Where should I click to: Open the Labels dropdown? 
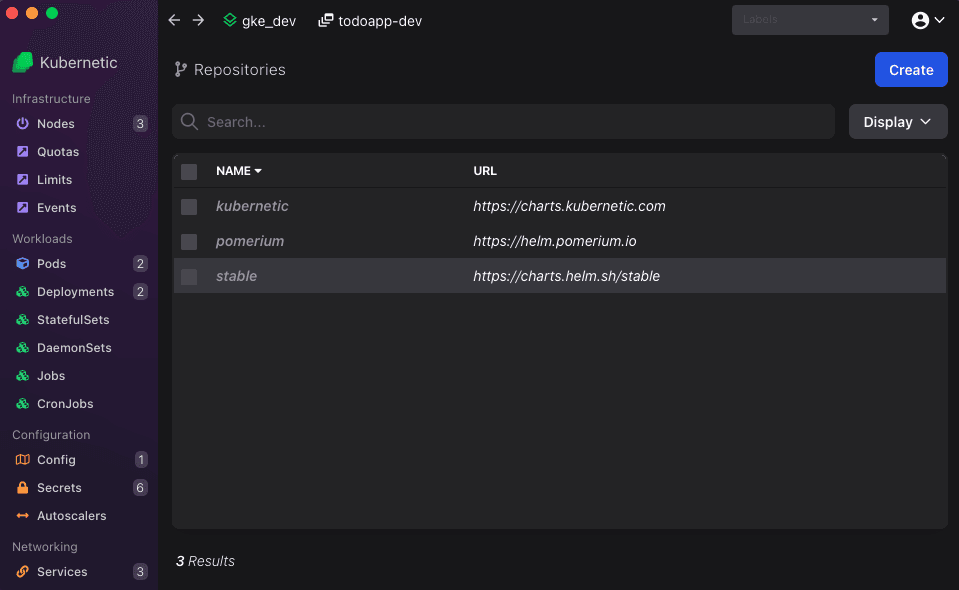point(810,20)
